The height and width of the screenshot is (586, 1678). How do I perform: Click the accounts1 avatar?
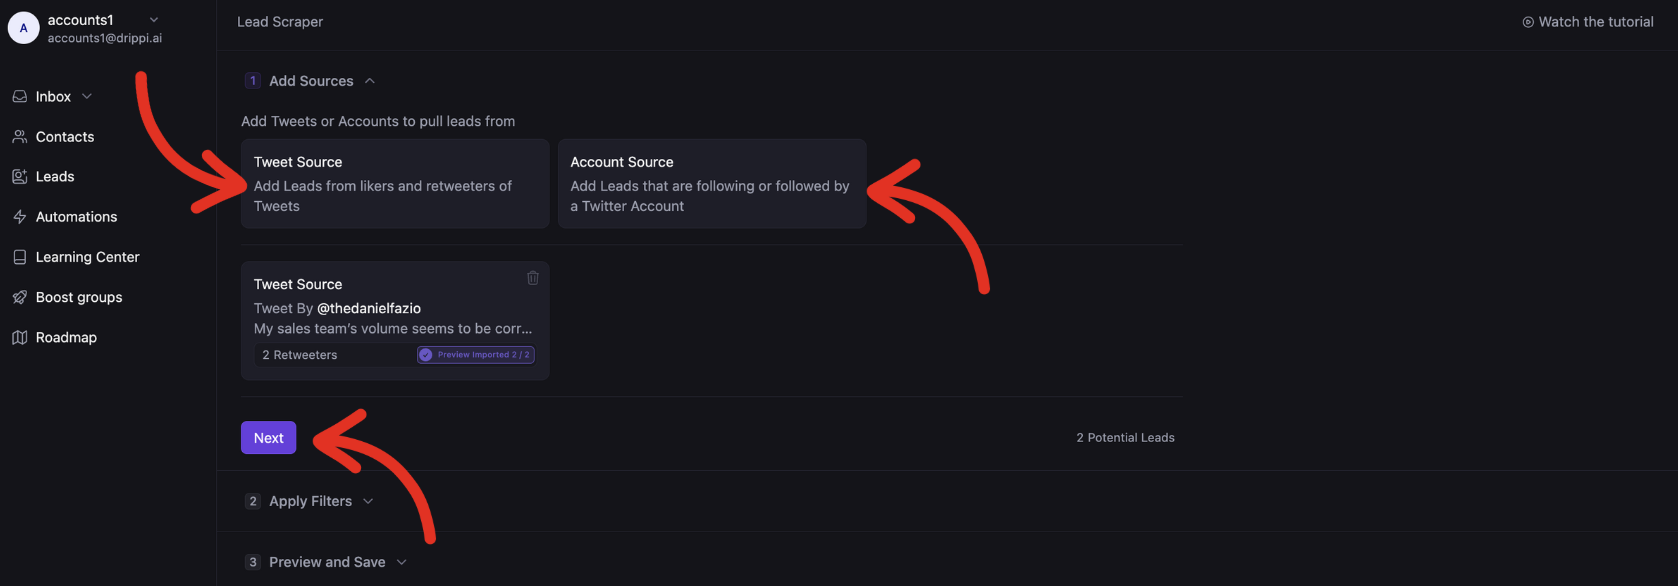23,27
